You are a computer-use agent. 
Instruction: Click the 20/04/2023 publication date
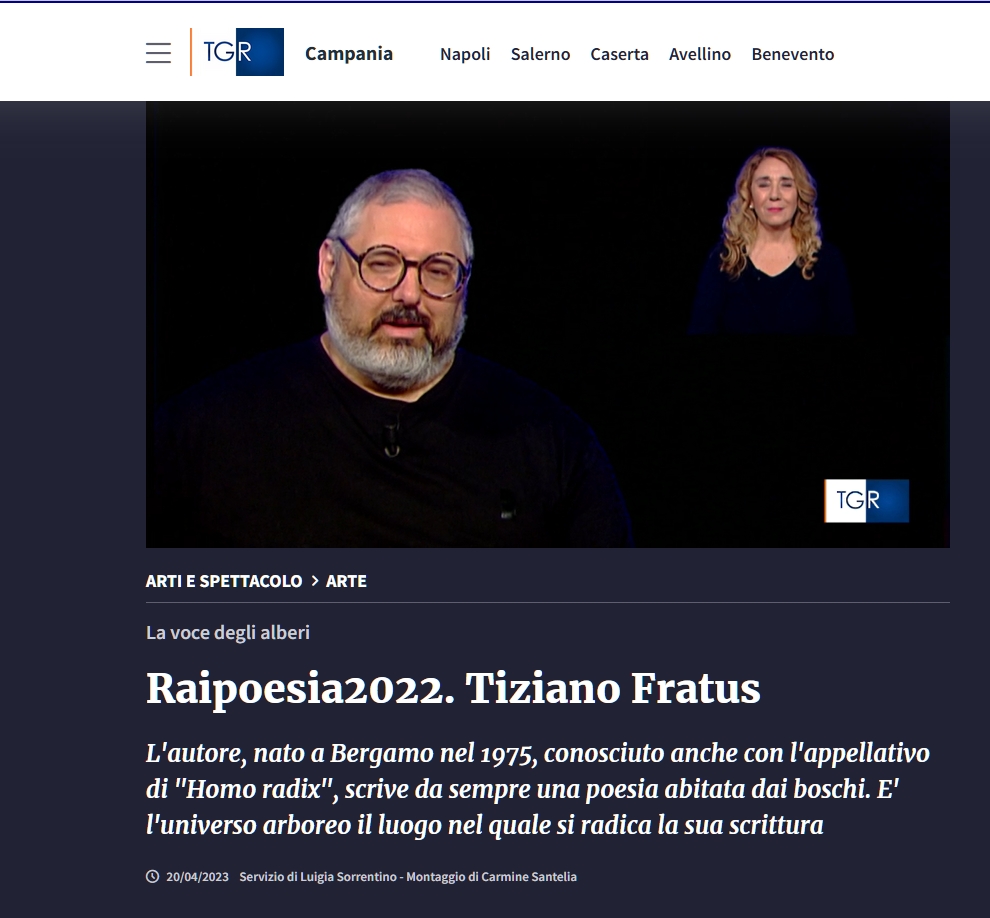click(x=197, y=876)
